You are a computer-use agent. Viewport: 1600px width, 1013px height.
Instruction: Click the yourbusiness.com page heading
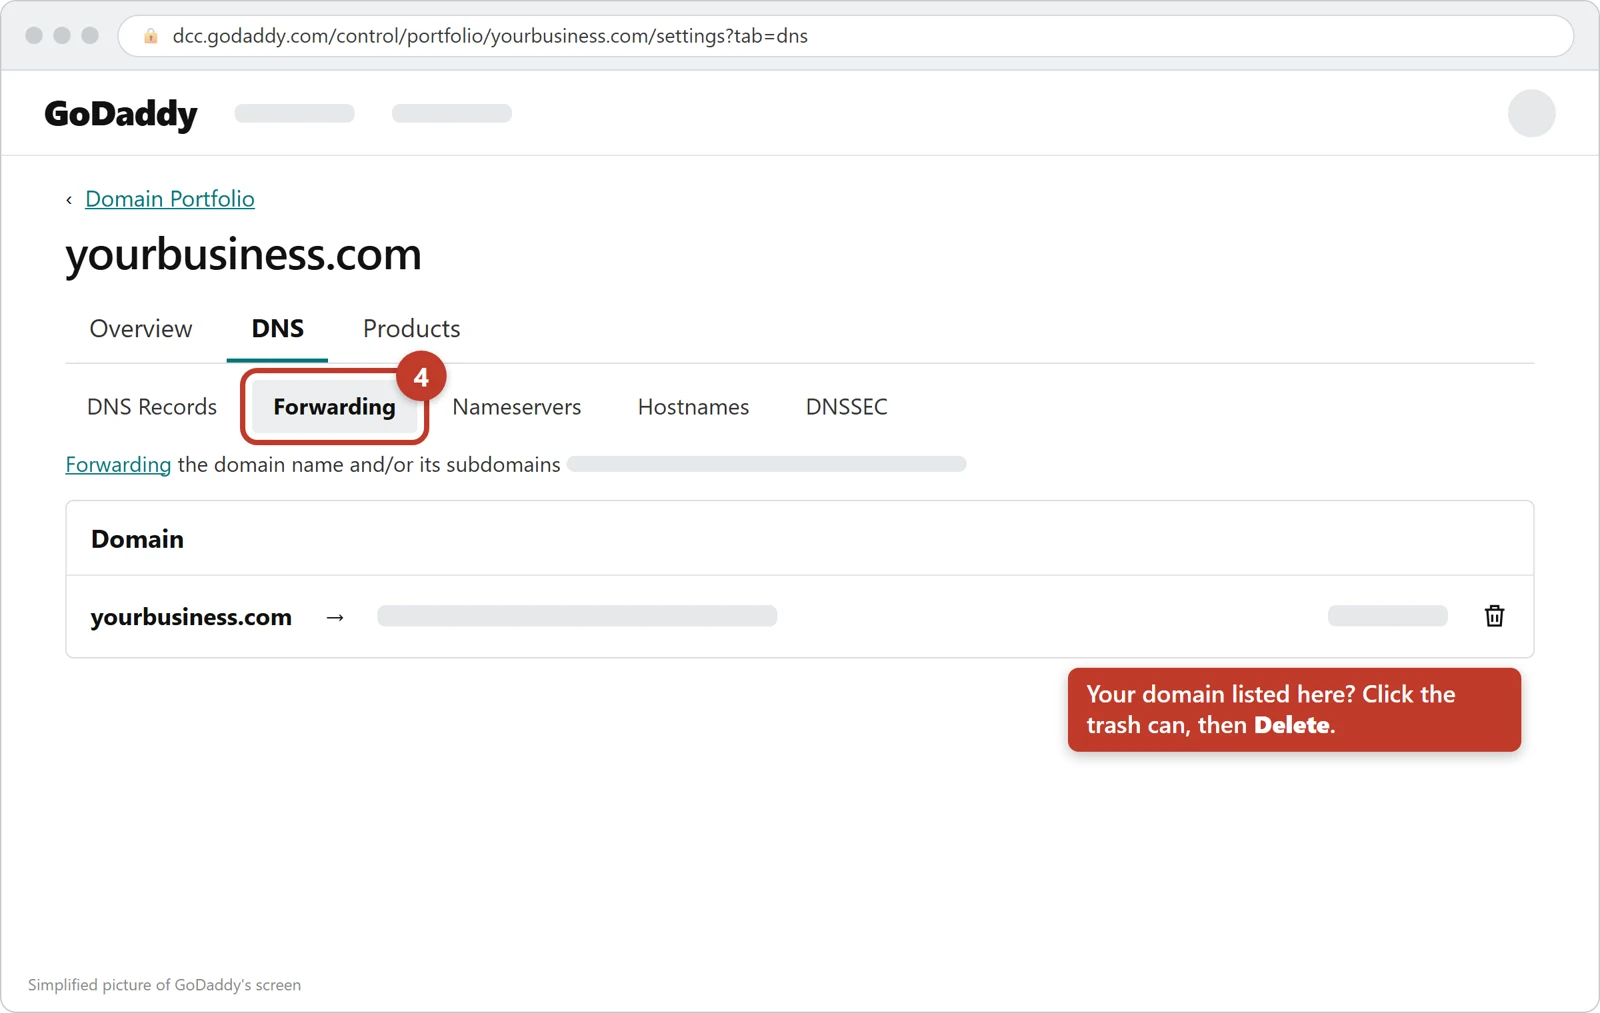tap(244, 255)
